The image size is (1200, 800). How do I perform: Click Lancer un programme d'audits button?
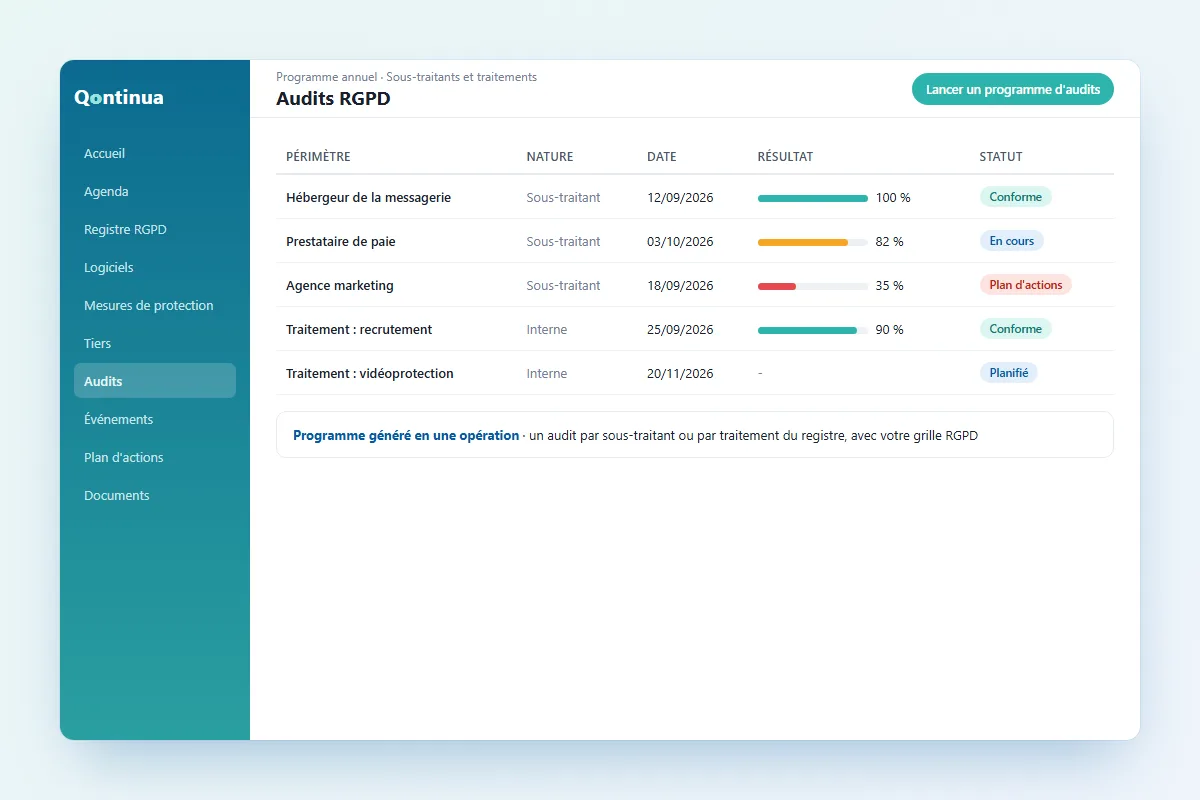1013,89
